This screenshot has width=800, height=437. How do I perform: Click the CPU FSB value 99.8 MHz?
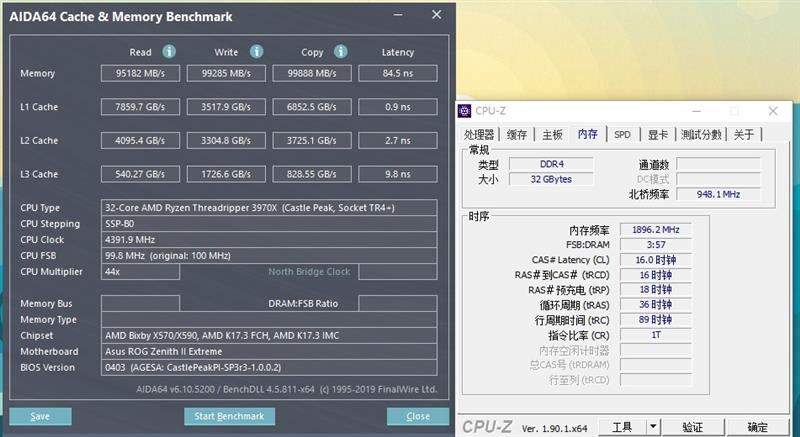point(269,255)
